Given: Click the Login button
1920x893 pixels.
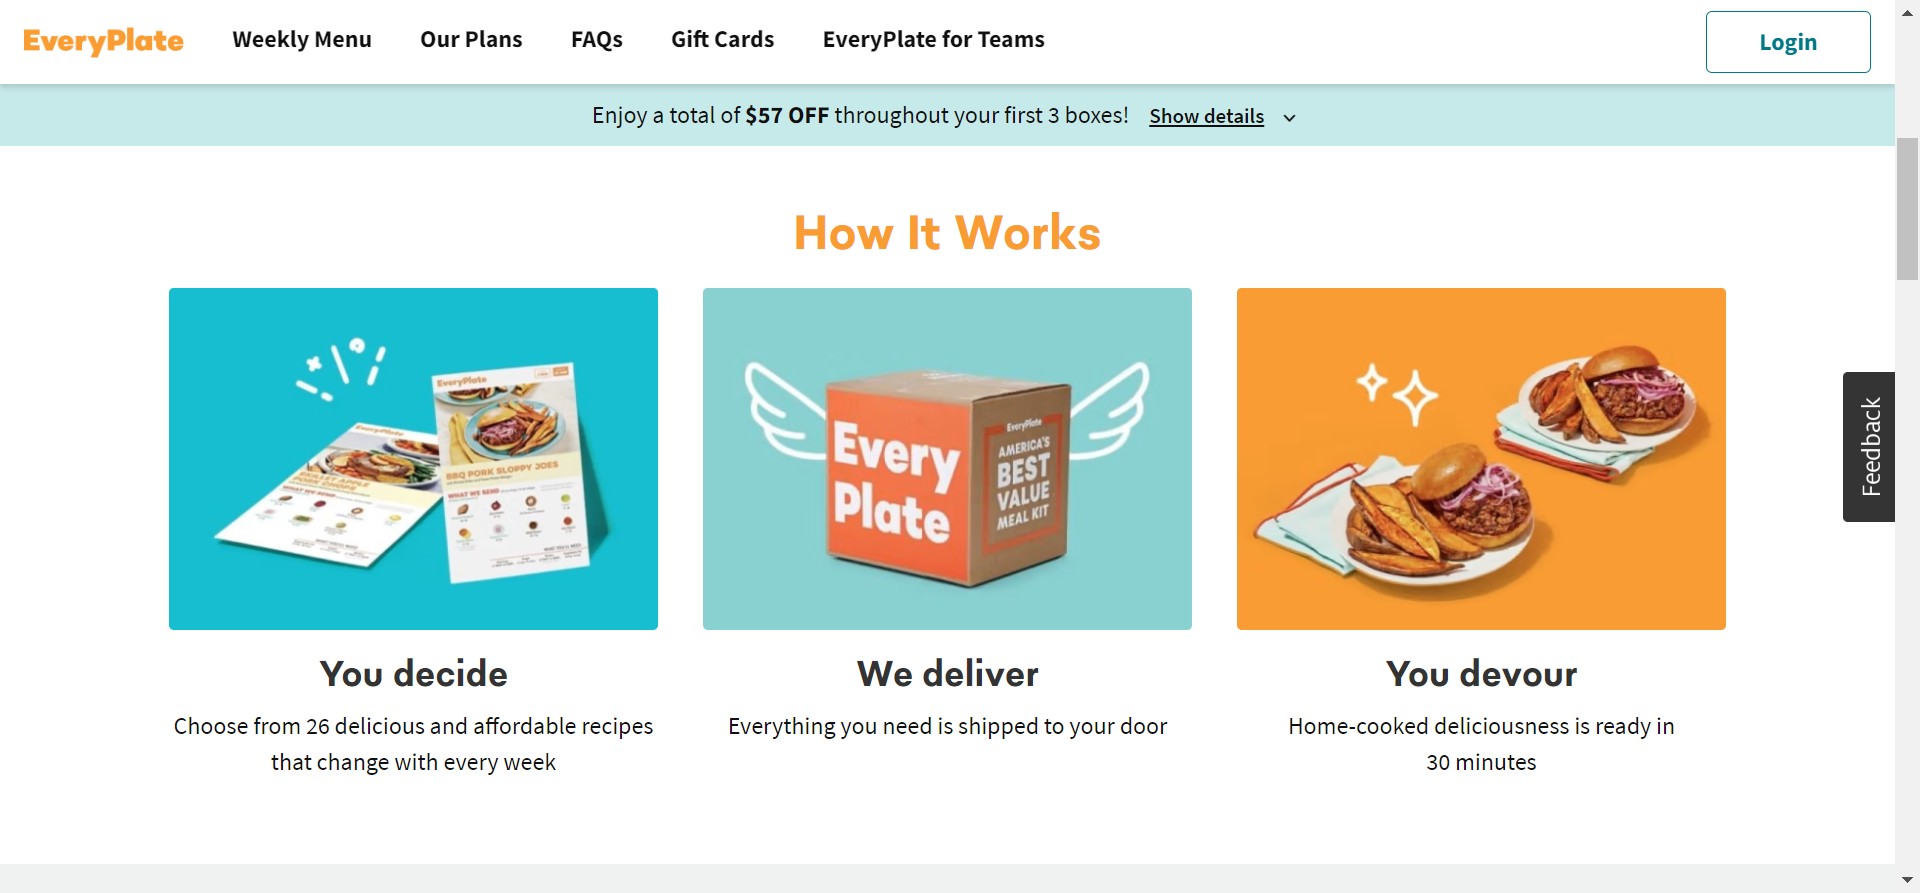Looking at the screenshot, I should 1788,42.
